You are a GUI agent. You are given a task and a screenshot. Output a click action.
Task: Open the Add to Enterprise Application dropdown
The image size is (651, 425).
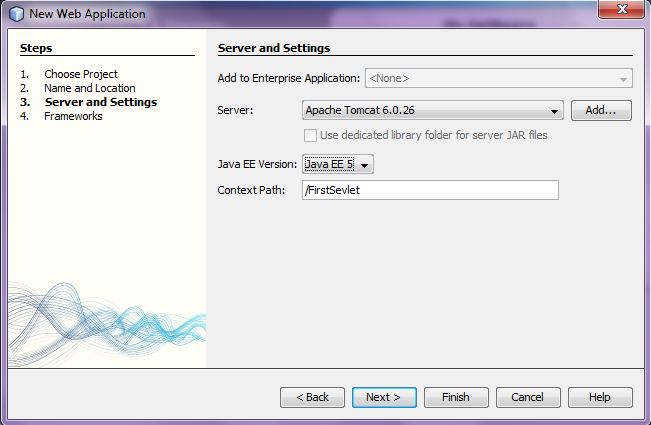click(499, 78)
